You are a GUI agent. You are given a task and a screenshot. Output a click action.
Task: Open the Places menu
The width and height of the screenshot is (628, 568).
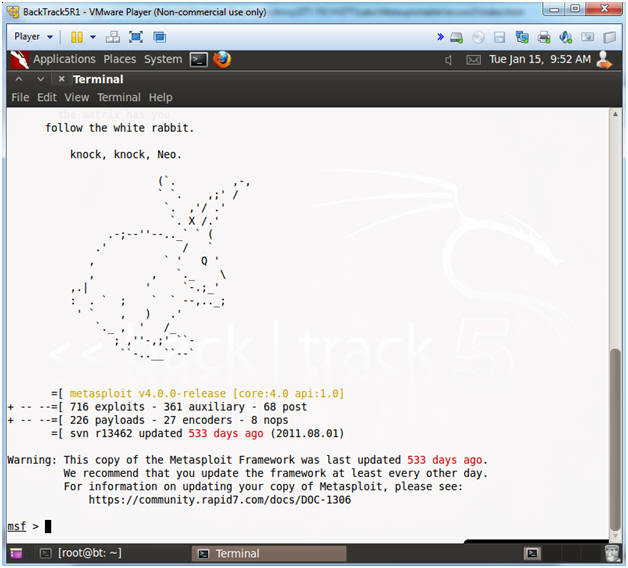pyautogui.click(x=120, y=59)
